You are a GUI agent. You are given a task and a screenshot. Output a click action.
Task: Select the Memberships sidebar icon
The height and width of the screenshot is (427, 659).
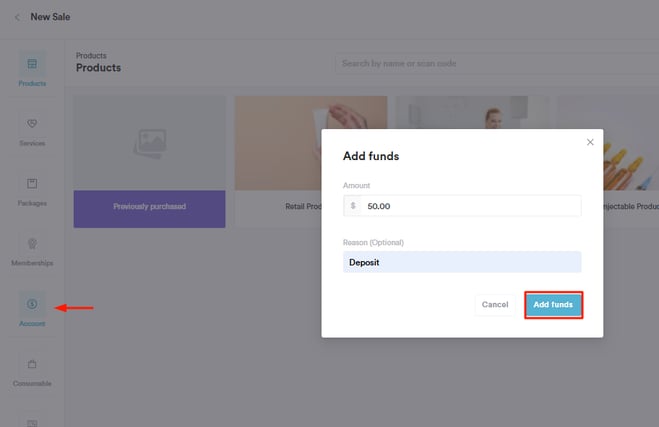tap(32, 251)
